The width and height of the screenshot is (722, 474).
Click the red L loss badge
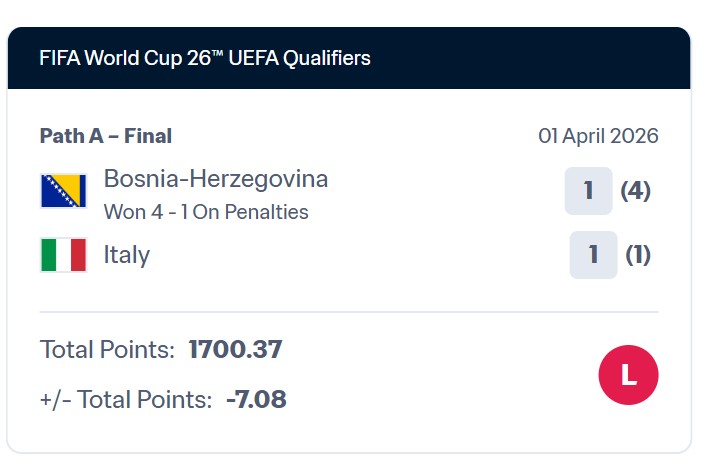(628, 375)
